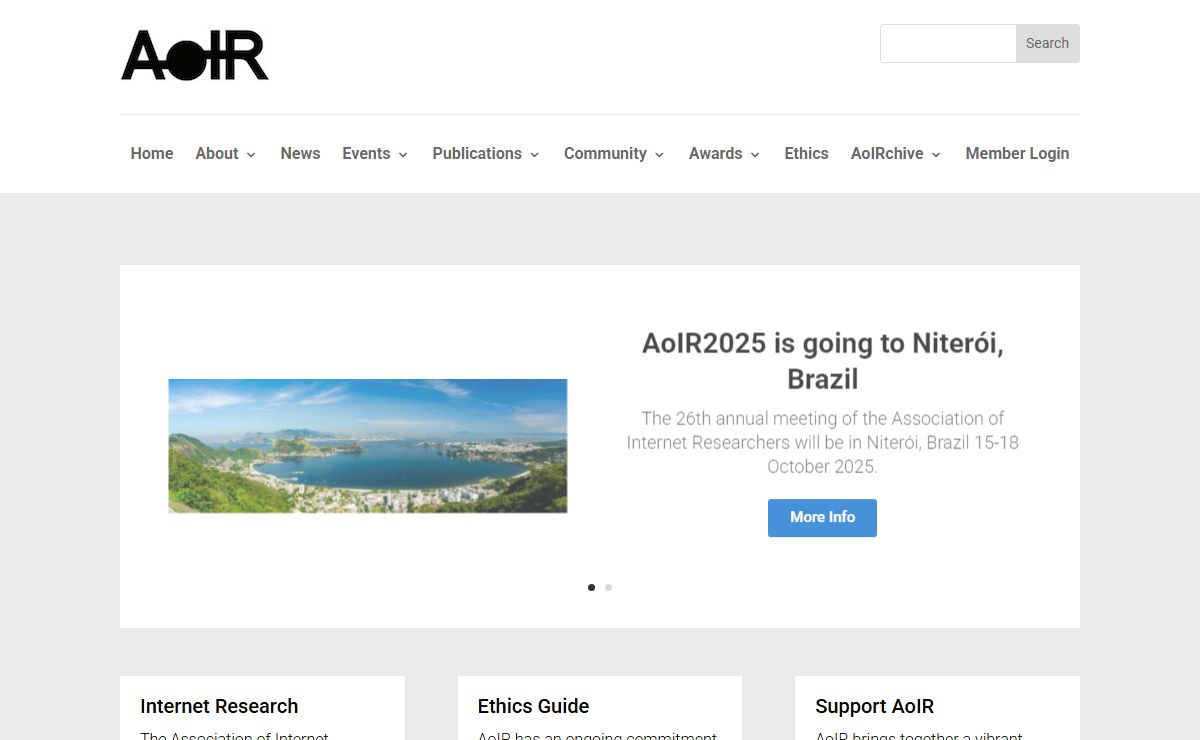
Task: Open the News page
Action: click(x=300, y=153)
